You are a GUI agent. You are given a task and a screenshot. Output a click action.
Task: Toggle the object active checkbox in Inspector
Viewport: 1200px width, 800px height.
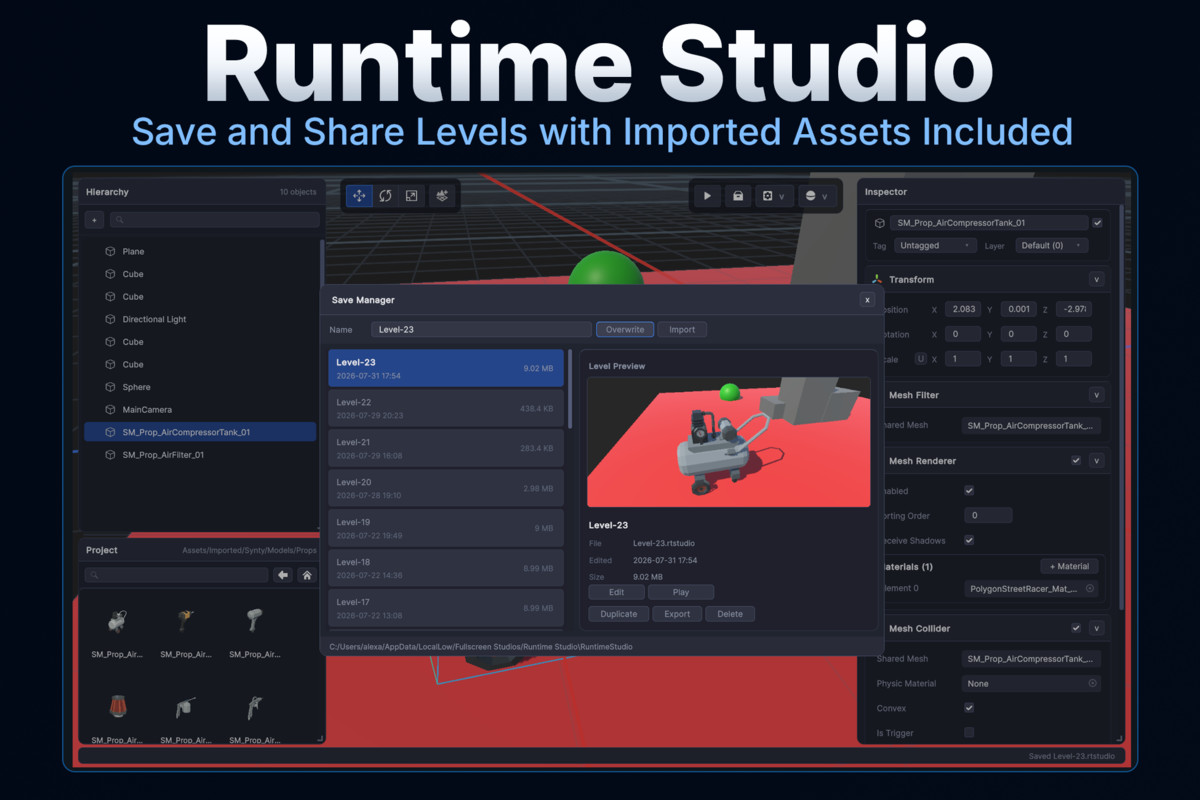tap(1097, 223)
